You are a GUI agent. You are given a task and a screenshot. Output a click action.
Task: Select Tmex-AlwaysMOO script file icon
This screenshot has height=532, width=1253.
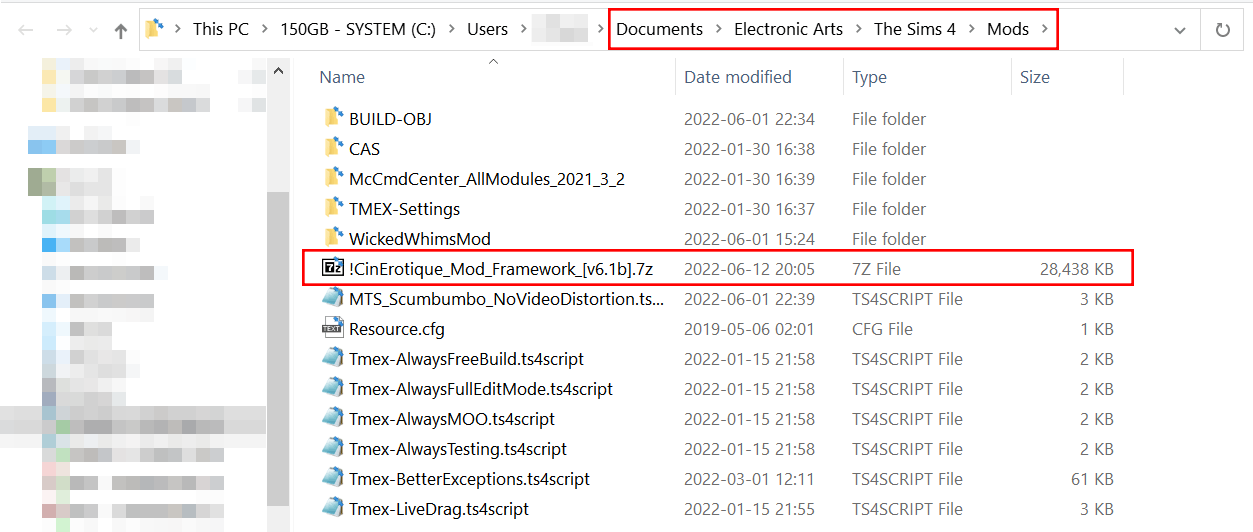point(333,418)
